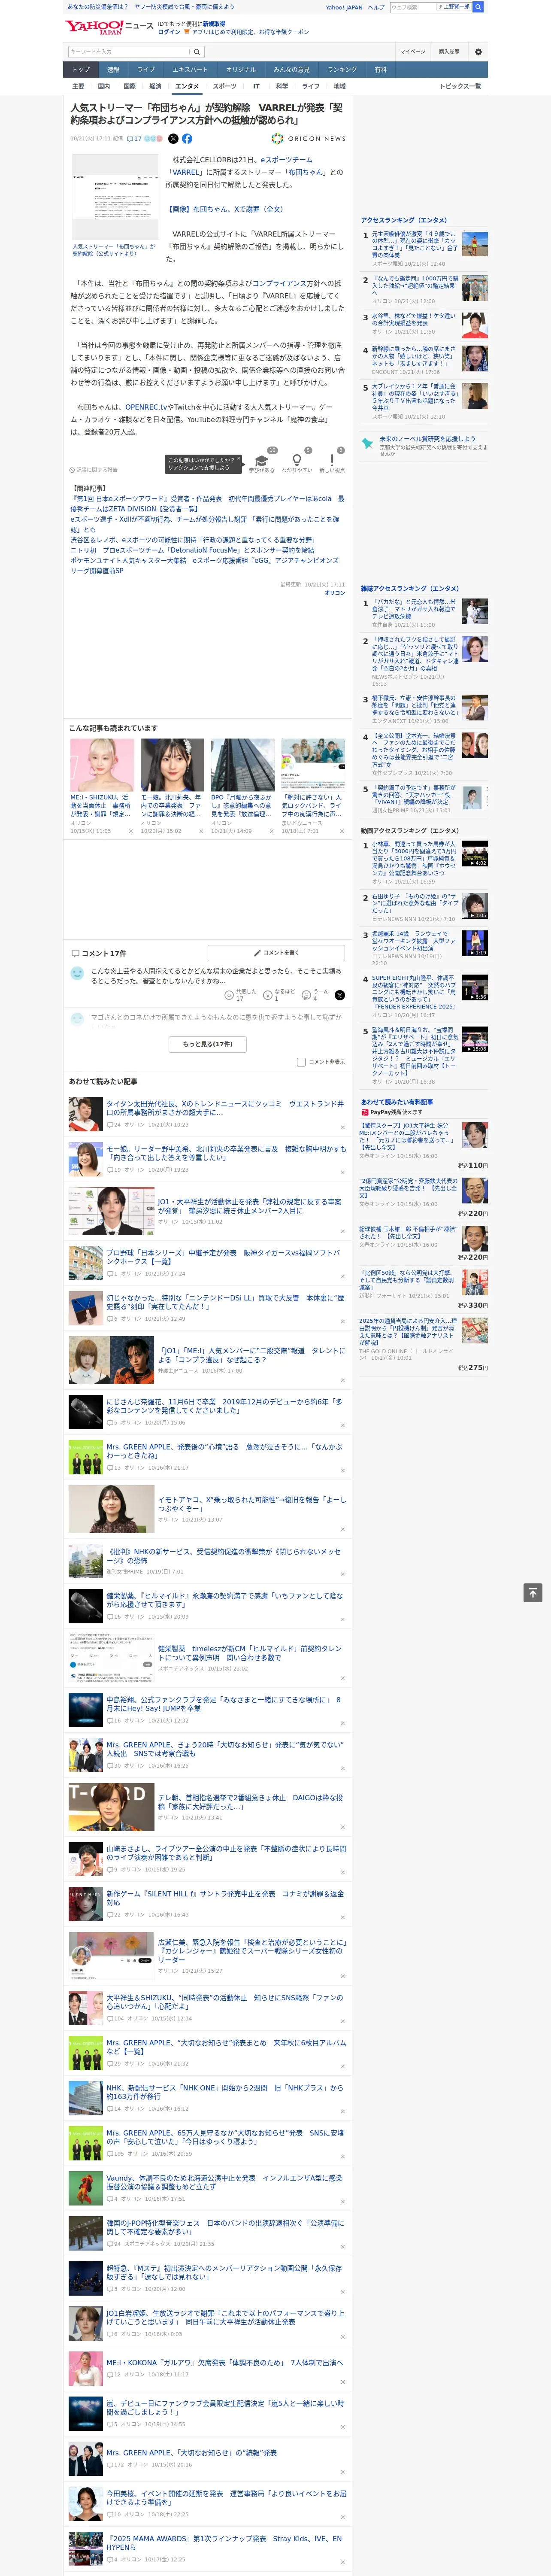
Task: Click コメントを書く button
Action: click(276, 953)
